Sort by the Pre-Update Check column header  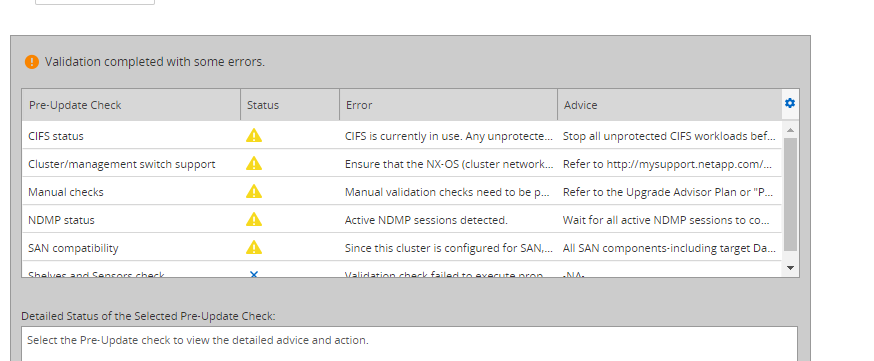coord(131,105)
